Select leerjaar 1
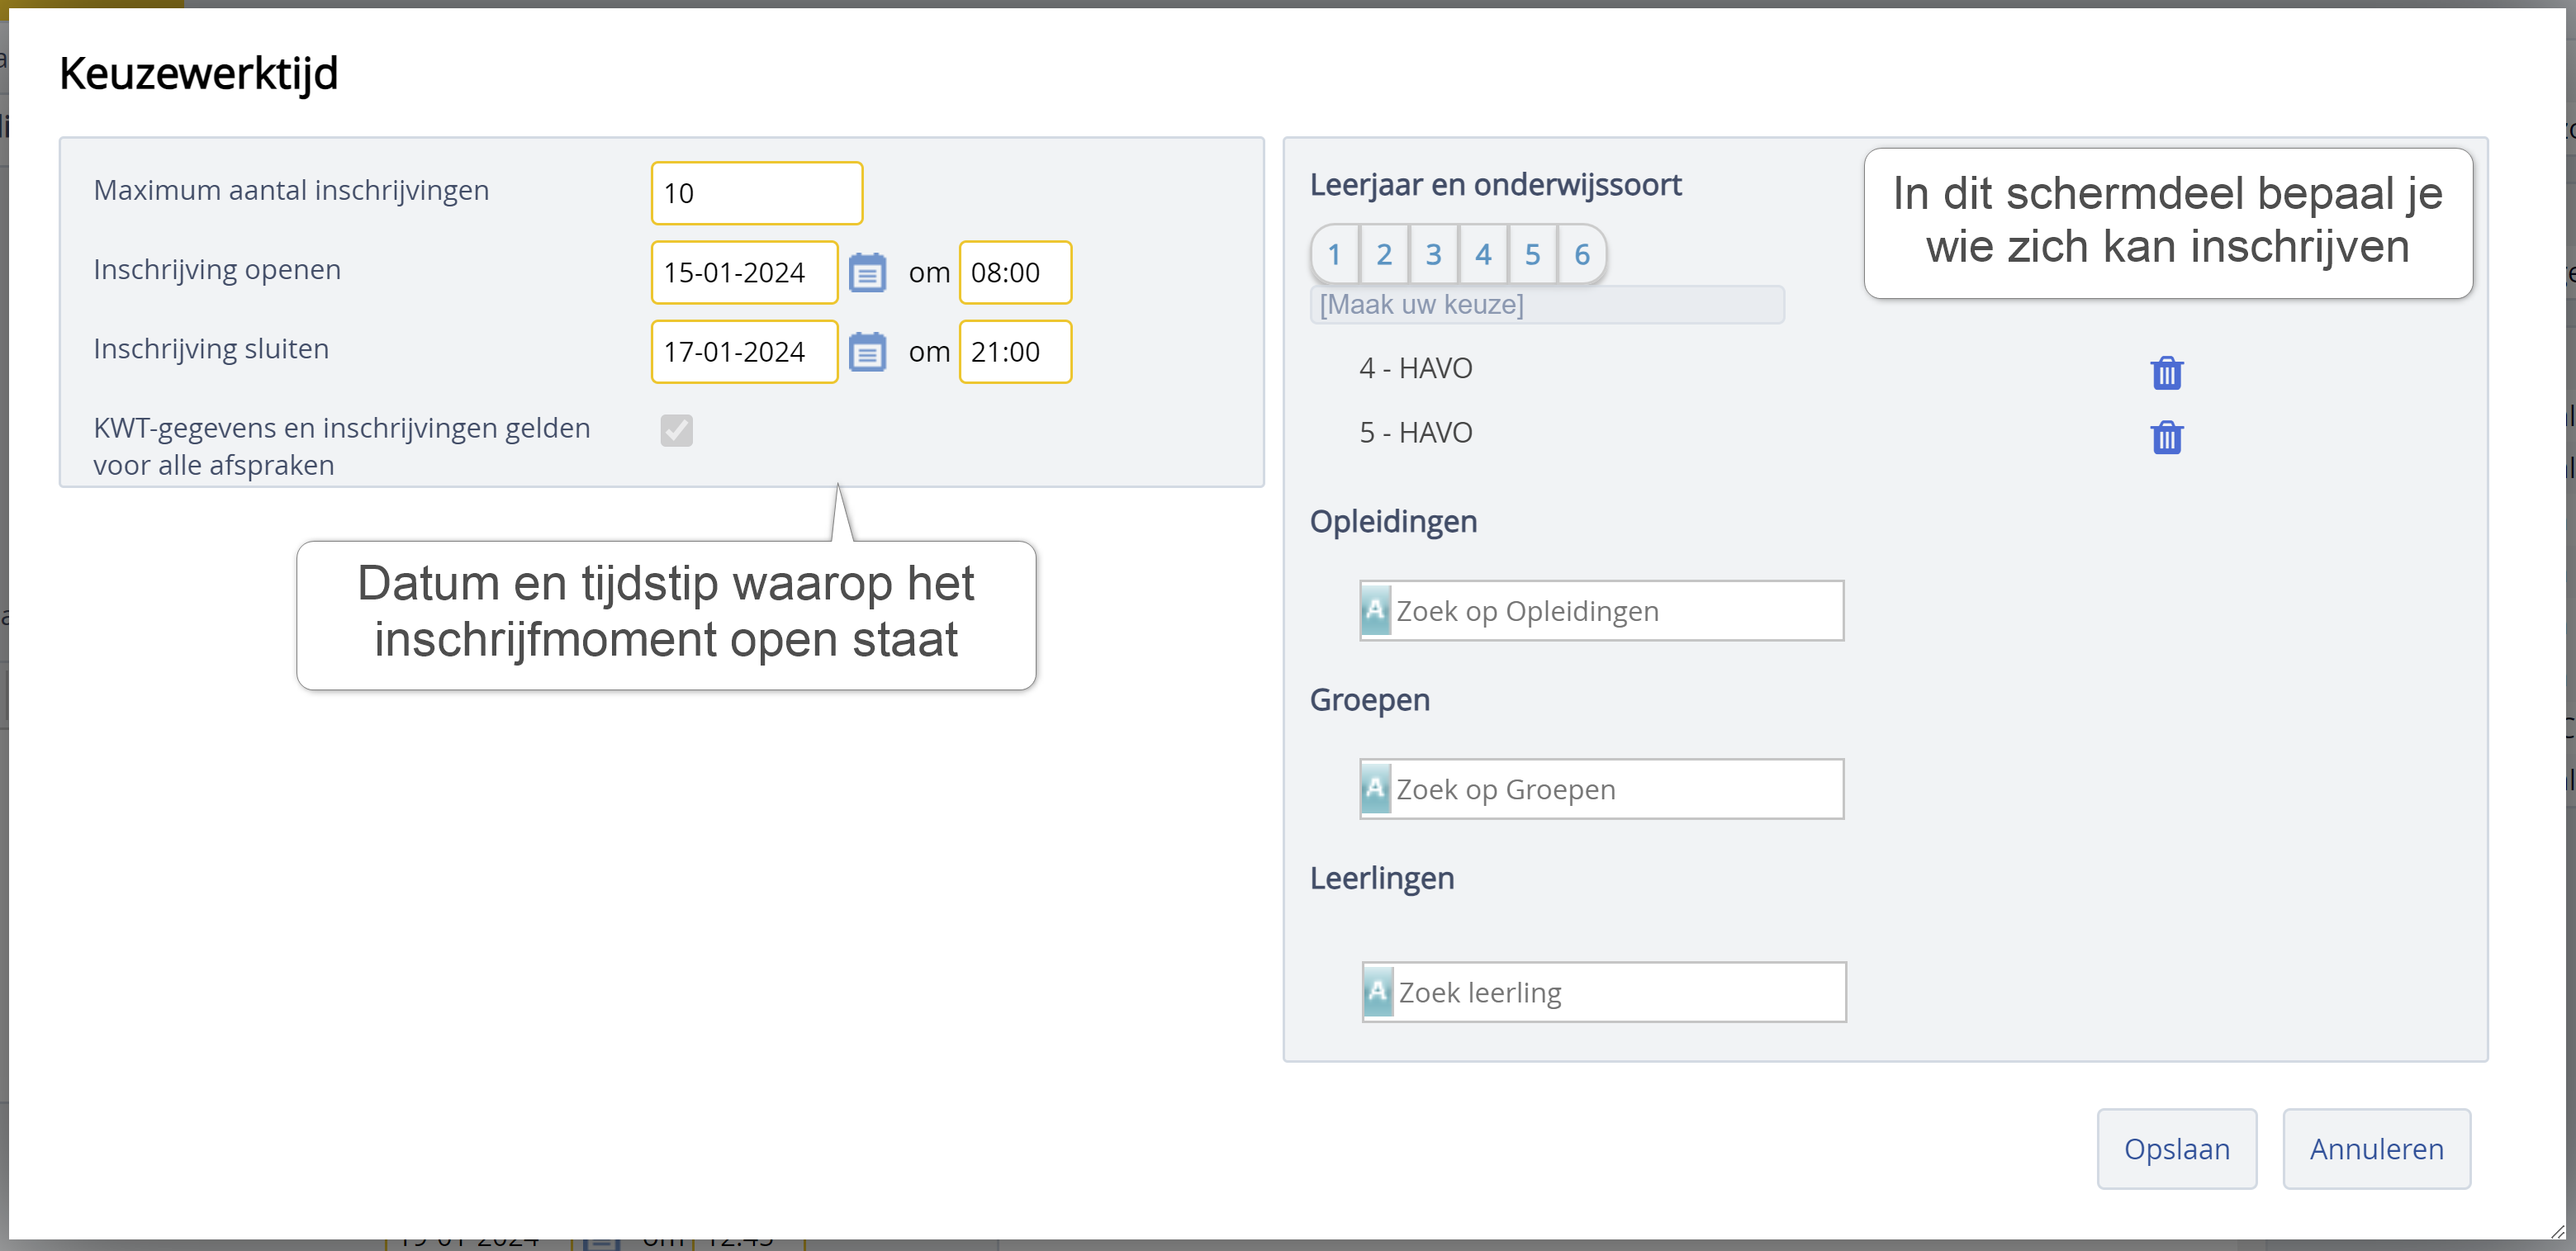 tap(1334, 254)
